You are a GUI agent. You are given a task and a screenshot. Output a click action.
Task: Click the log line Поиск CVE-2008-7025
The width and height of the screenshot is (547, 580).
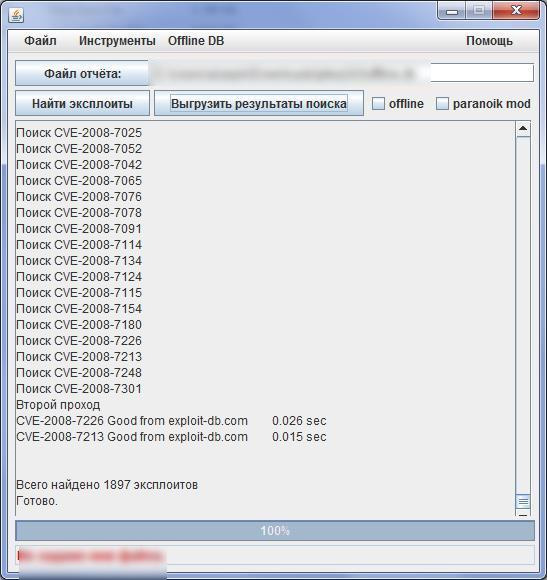(x=79, y=133)
